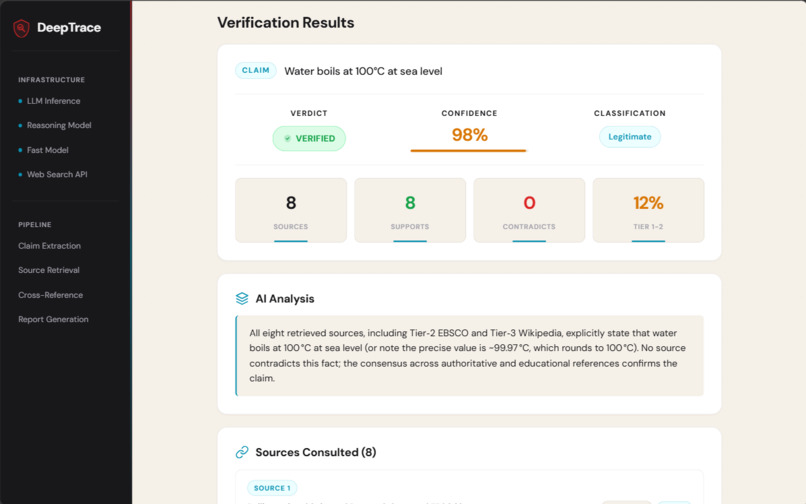806x504 pixels.
Task: Click Sources Consulted (8) heading
Action: [316, 452]
